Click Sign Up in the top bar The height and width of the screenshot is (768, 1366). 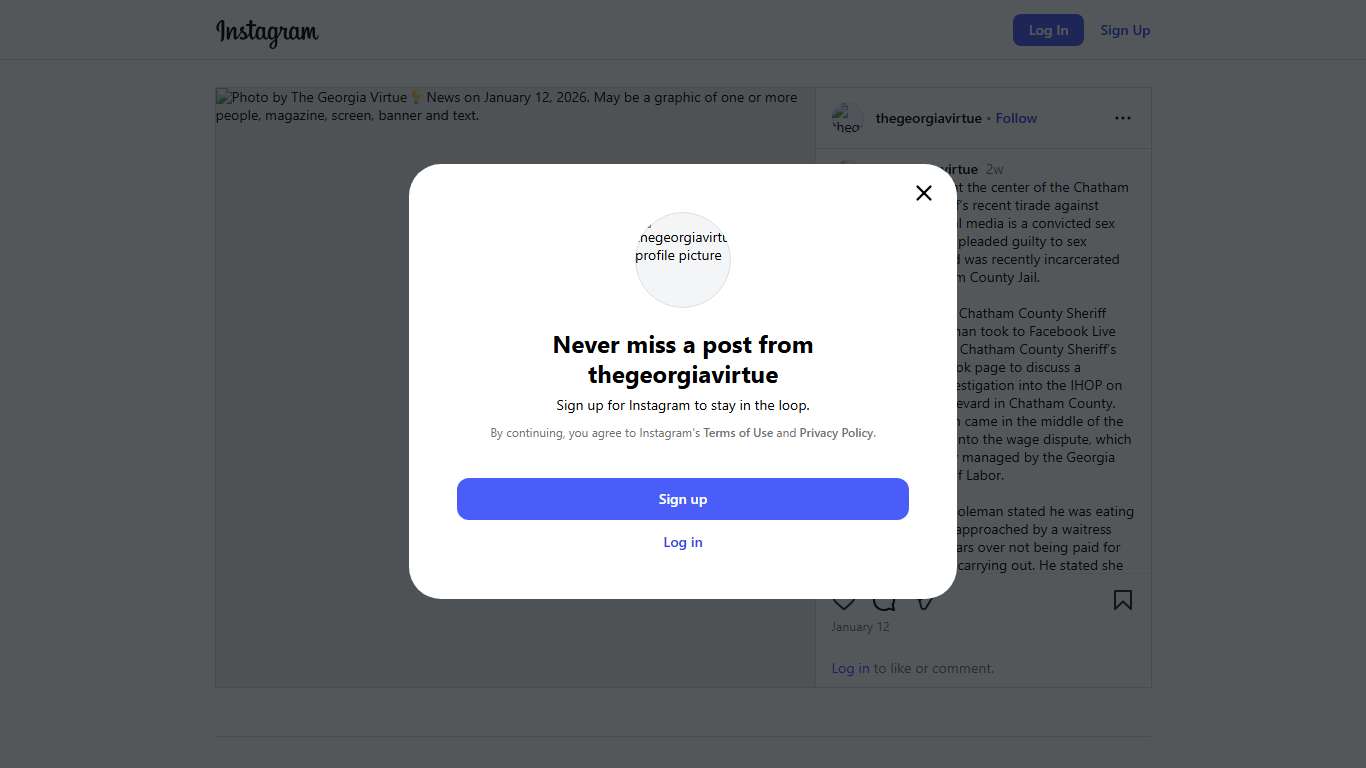pyautogui.click(x=1125, y=30)
